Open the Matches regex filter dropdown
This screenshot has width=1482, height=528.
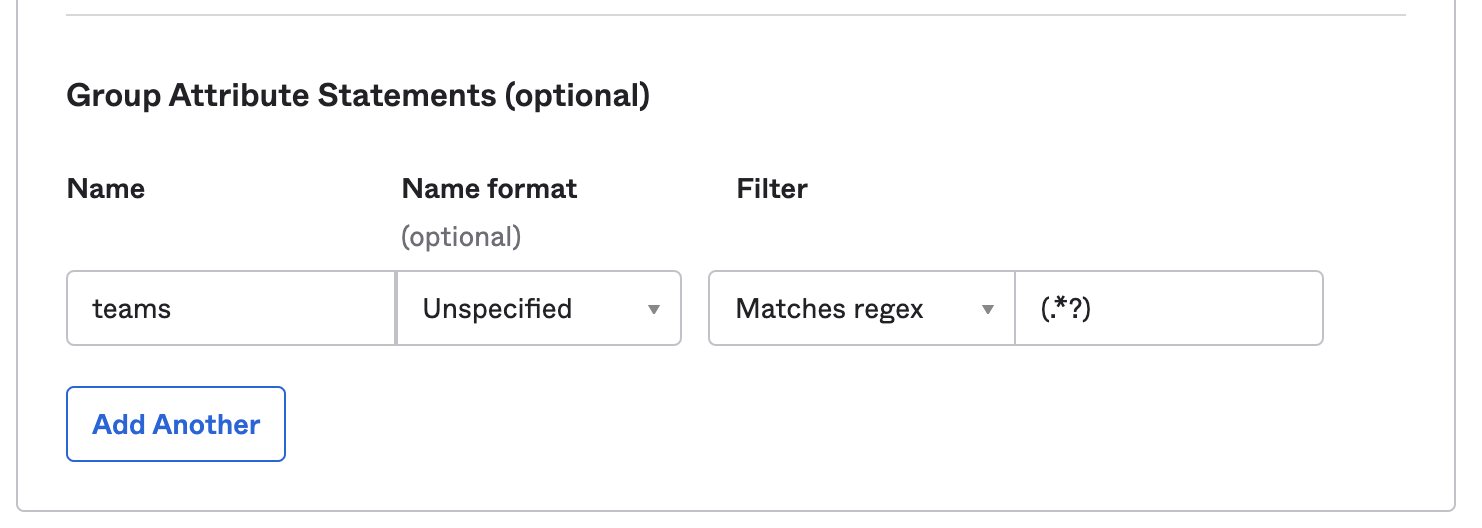(861, 308)
